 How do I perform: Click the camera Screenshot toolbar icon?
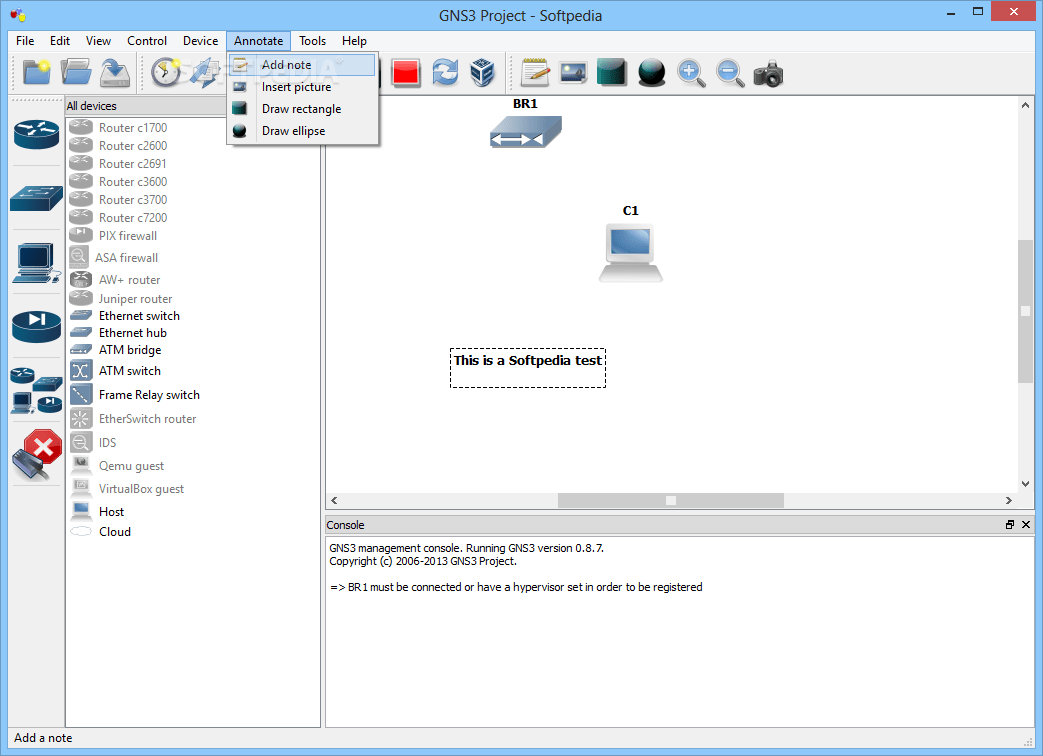point(768,73)
